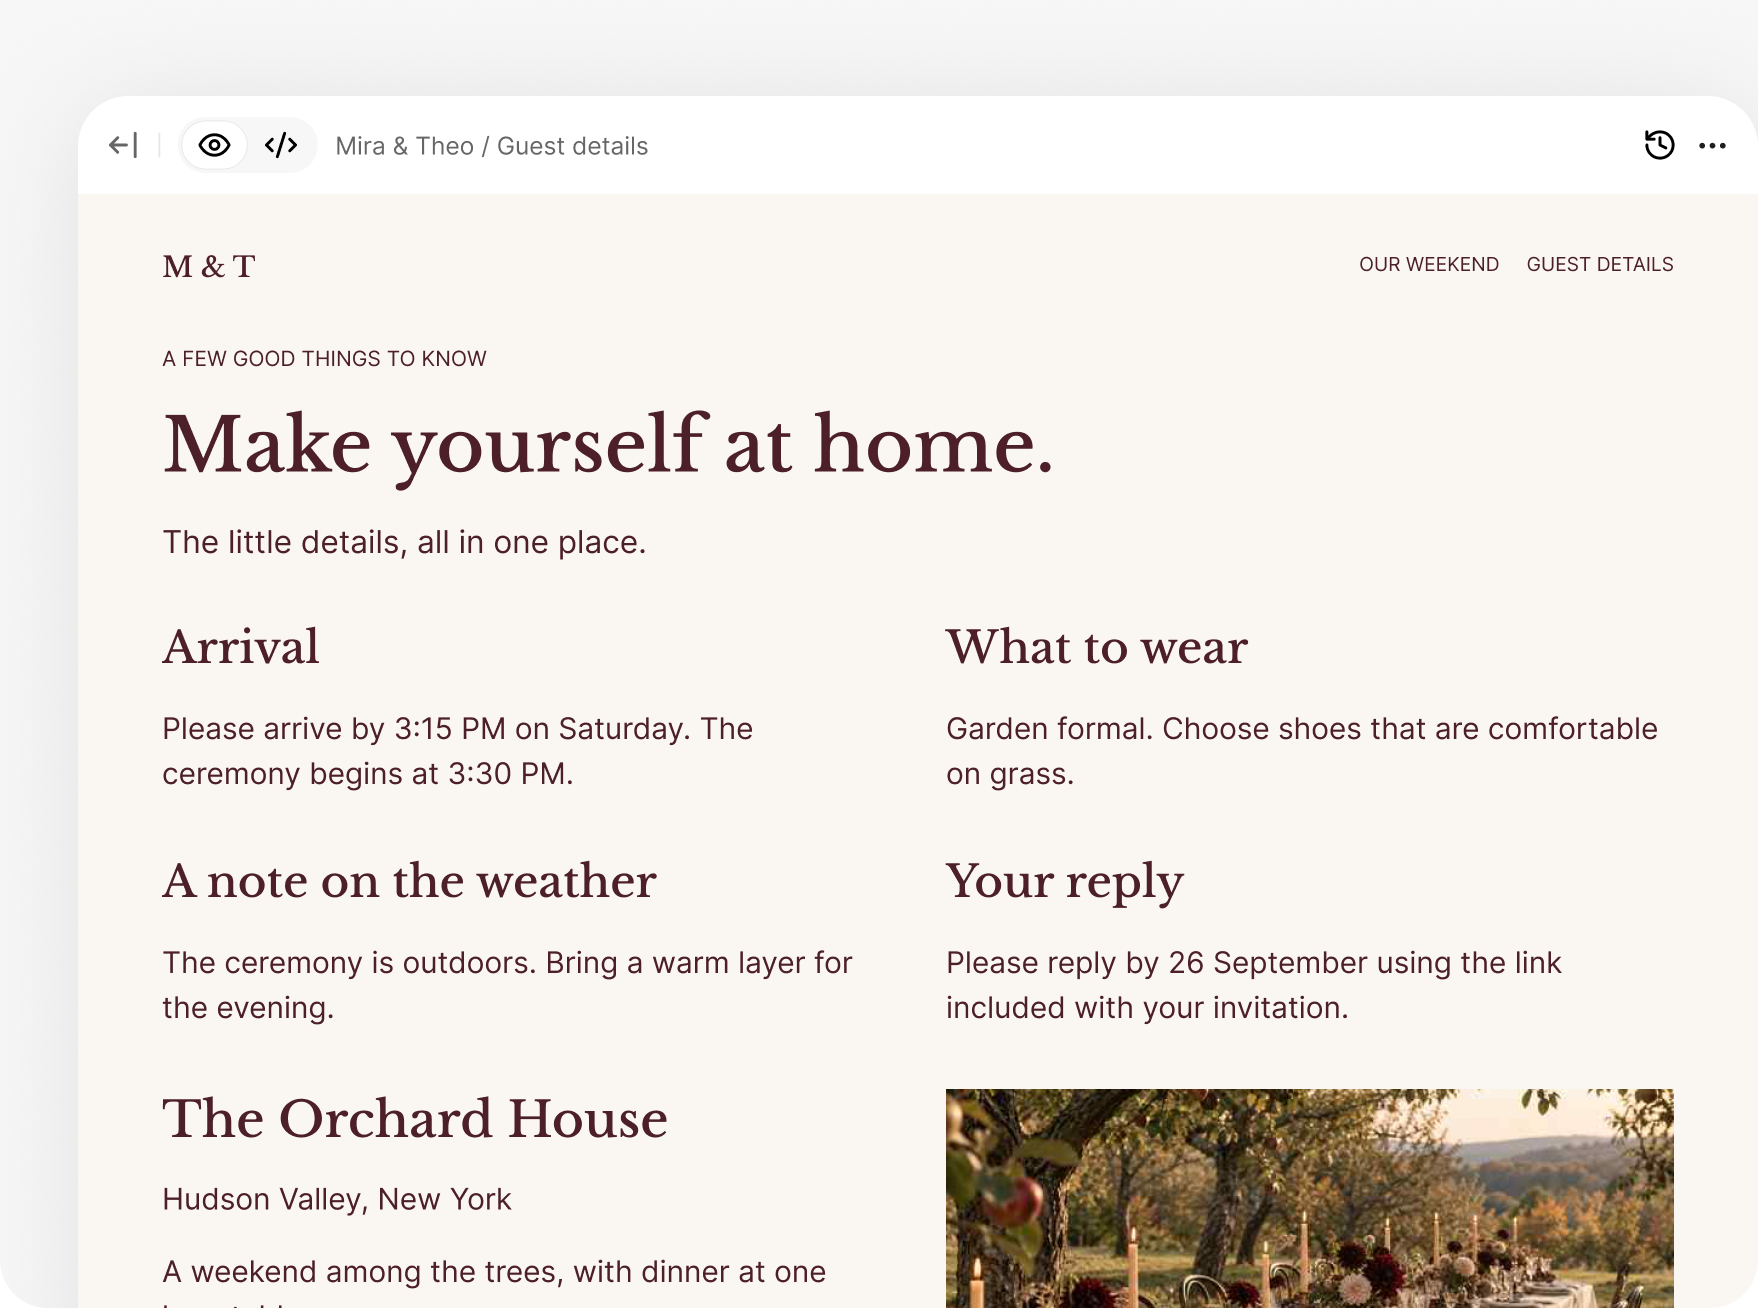The width and height of the screenshot is (1758, 1308).
Task: Click the A note on the weather heading
Action: (409, 881)
